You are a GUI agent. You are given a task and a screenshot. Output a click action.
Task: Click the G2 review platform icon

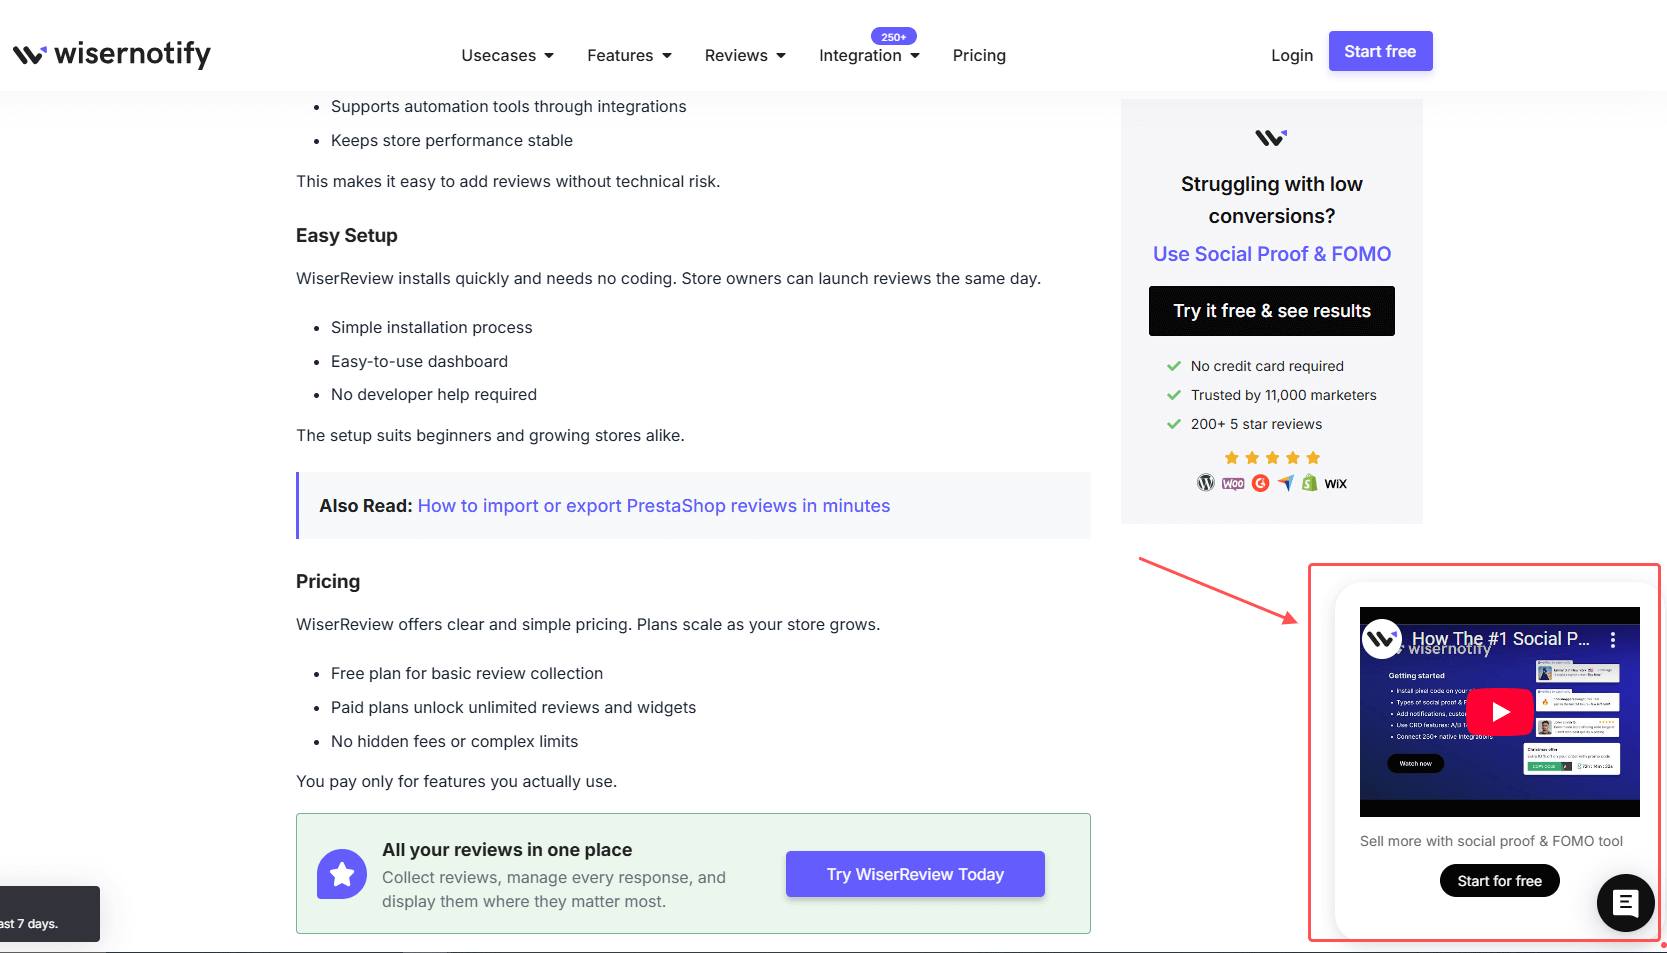pyautogui.click(x=1260, y=482)
